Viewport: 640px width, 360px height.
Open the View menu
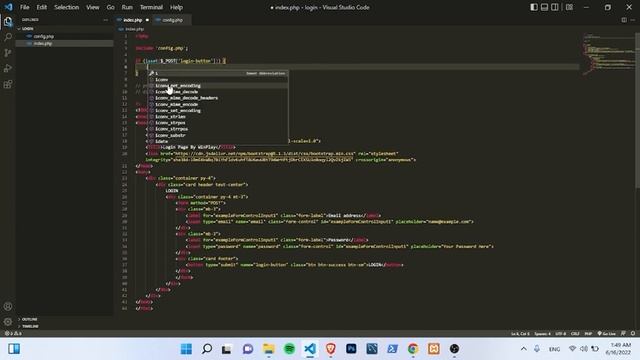tap(93, 7)
